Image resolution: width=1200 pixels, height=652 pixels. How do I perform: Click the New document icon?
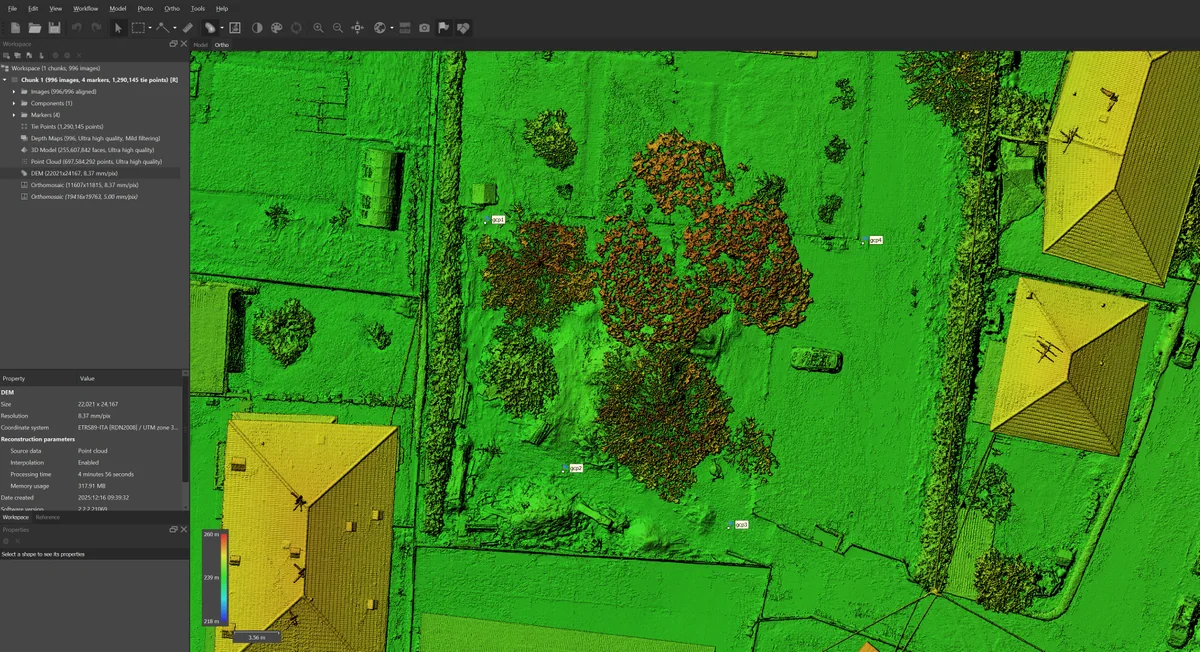(x=15, y=28)
